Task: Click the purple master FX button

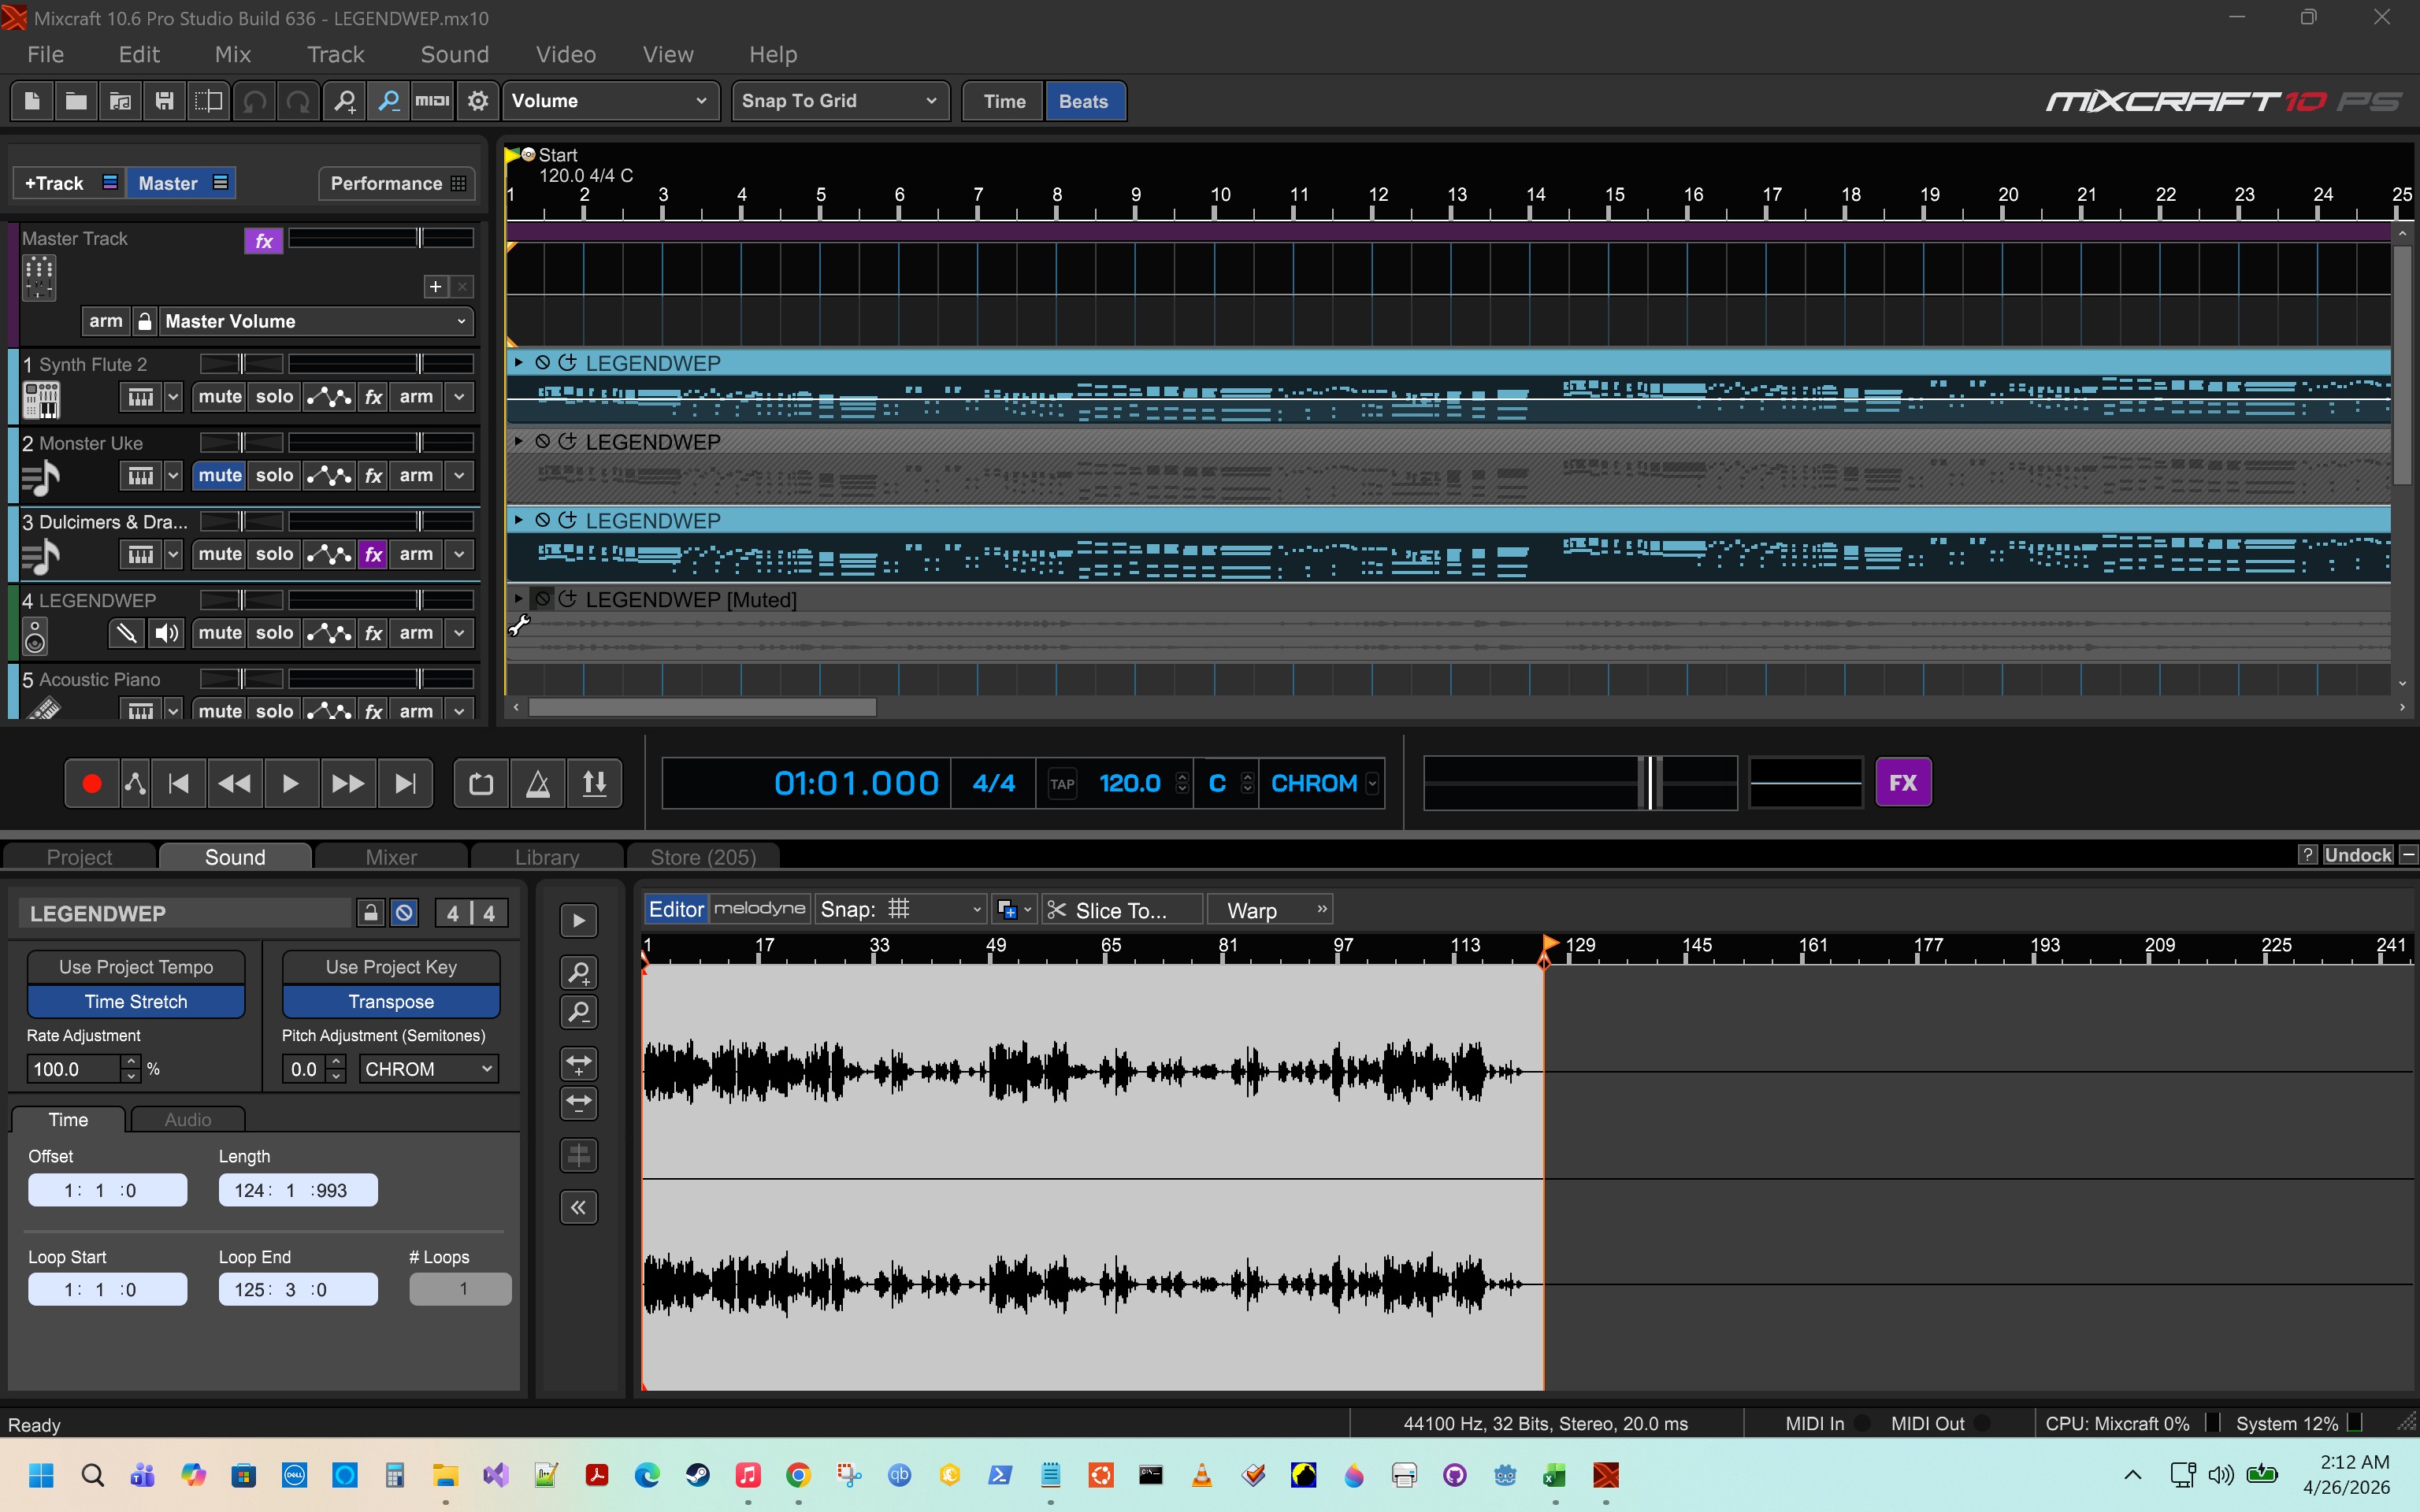Action: [1902, 783]
